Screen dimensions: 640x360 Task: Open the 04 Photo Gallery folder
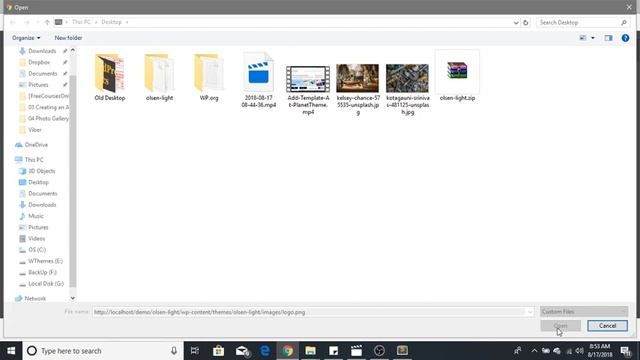pos(48,118)
